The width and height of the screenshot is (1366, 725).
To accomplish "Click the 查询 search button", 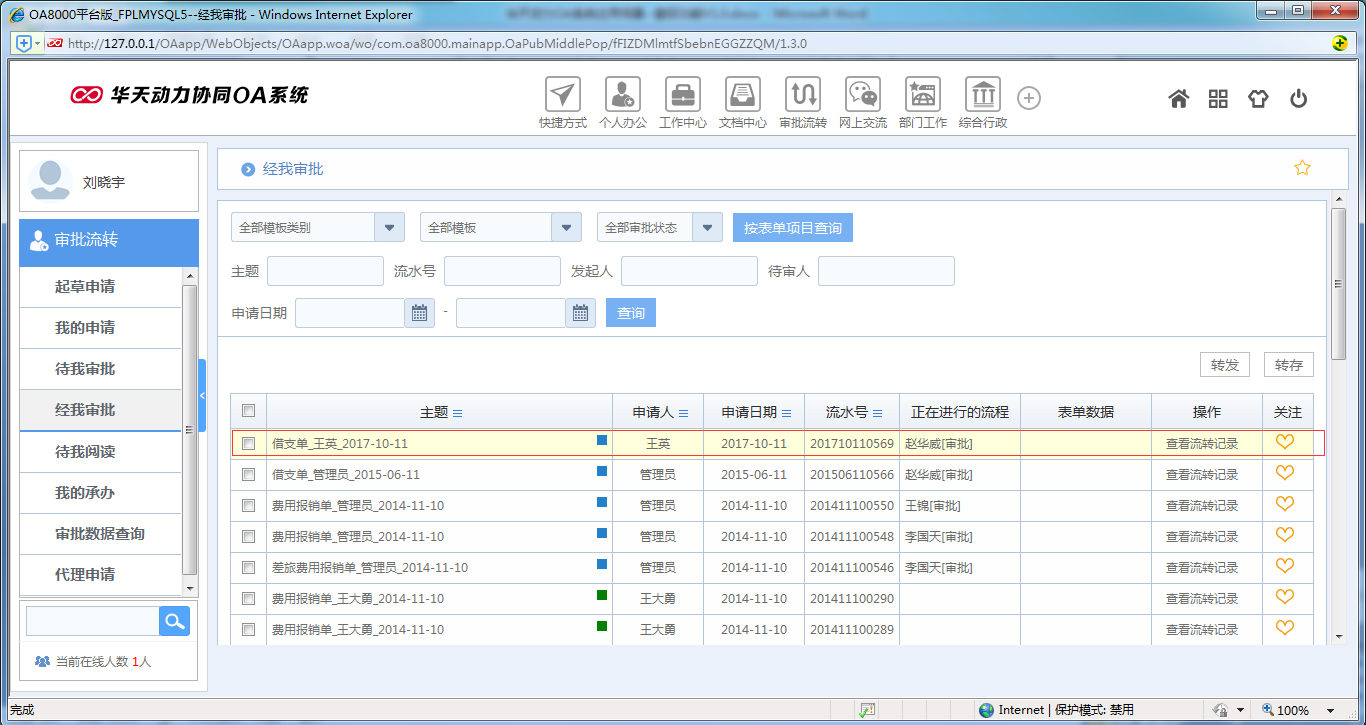I will [x=630, y=313].
